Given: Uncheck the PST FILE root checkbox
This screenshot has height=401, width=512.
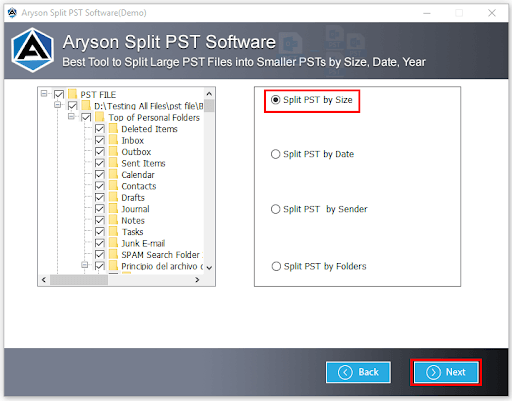Looking at the screenshot, I should click(x=59, y=95).
